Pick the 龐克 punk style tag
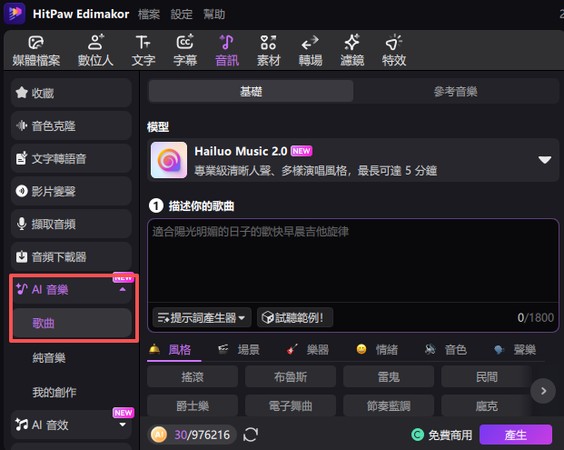564x450 pixels. pos(486,406)
